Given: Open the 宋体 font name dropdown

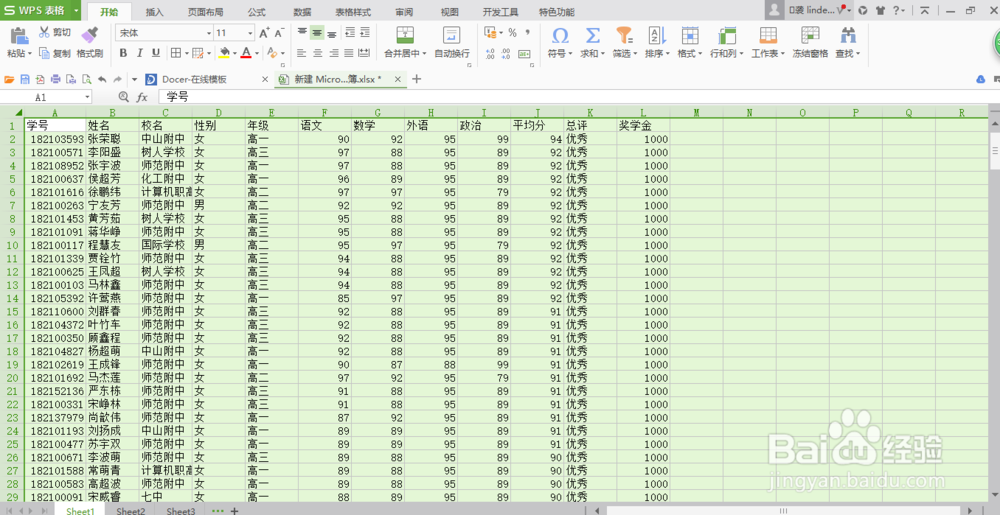Looking at the screenshot, I should [x=209, y=33].
